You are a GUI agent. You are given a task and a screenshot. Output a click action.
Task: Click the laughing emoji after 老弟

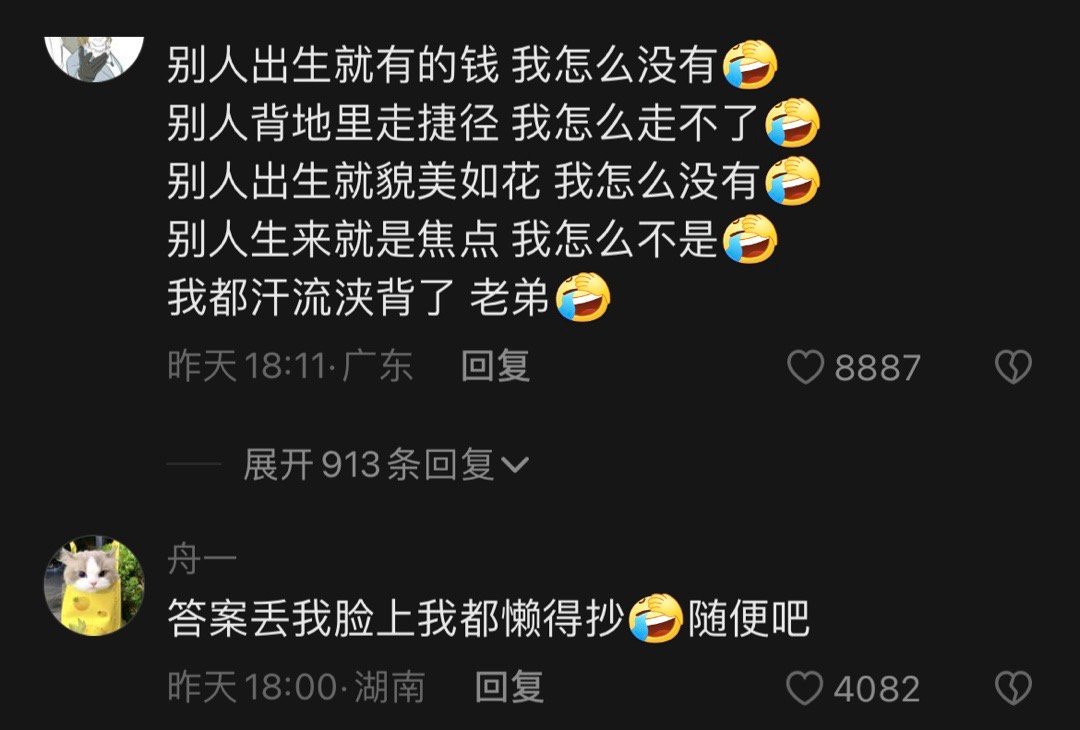pyautogui.click(x=583, y=297)
